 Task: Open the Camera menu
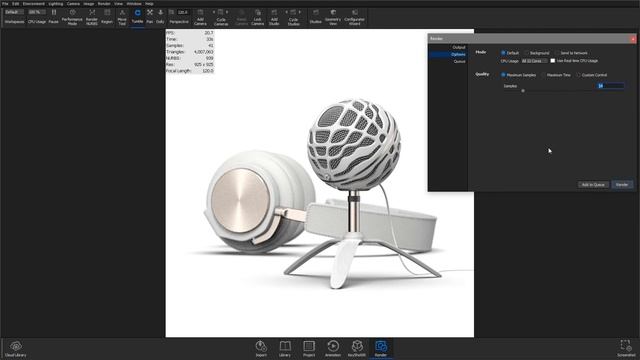tap(73, 4)
